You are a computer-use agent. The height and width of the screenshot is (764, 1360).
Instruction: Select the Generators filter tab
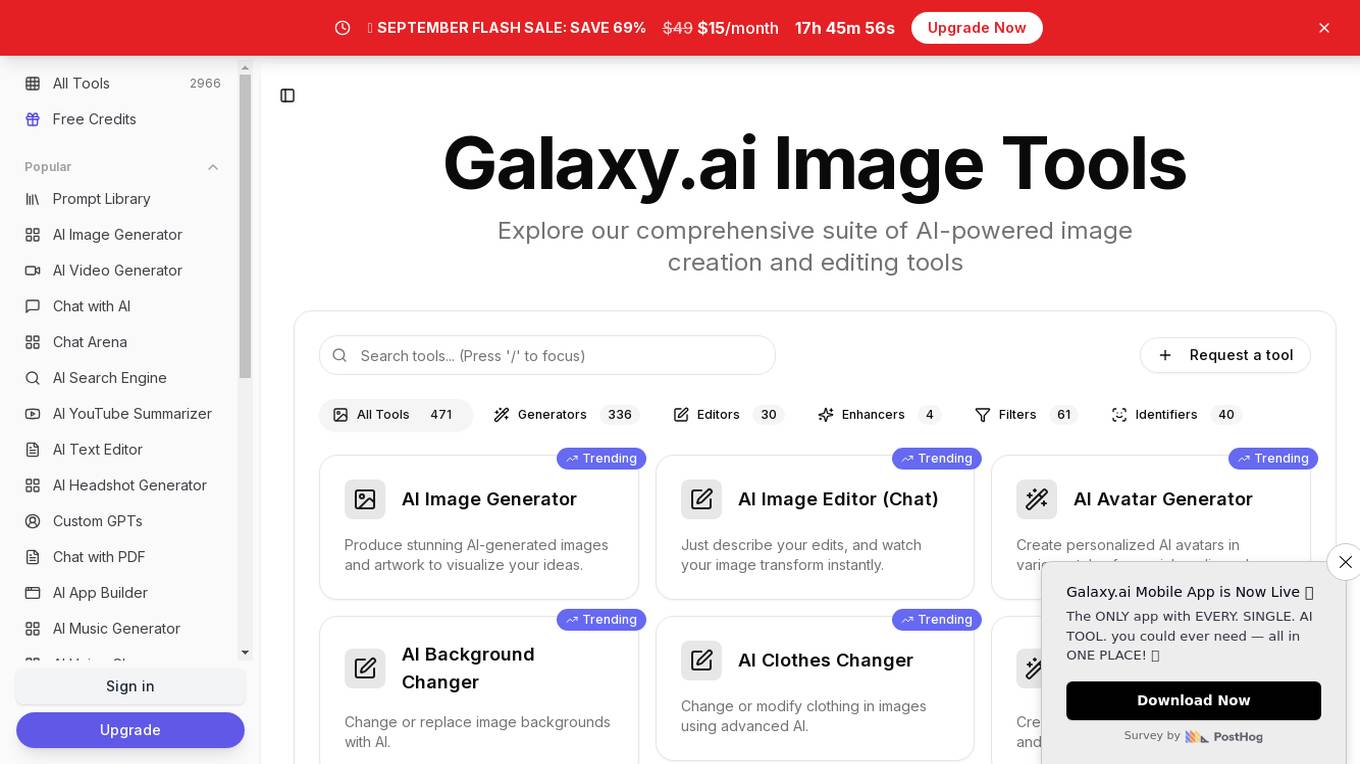[566, 415]
